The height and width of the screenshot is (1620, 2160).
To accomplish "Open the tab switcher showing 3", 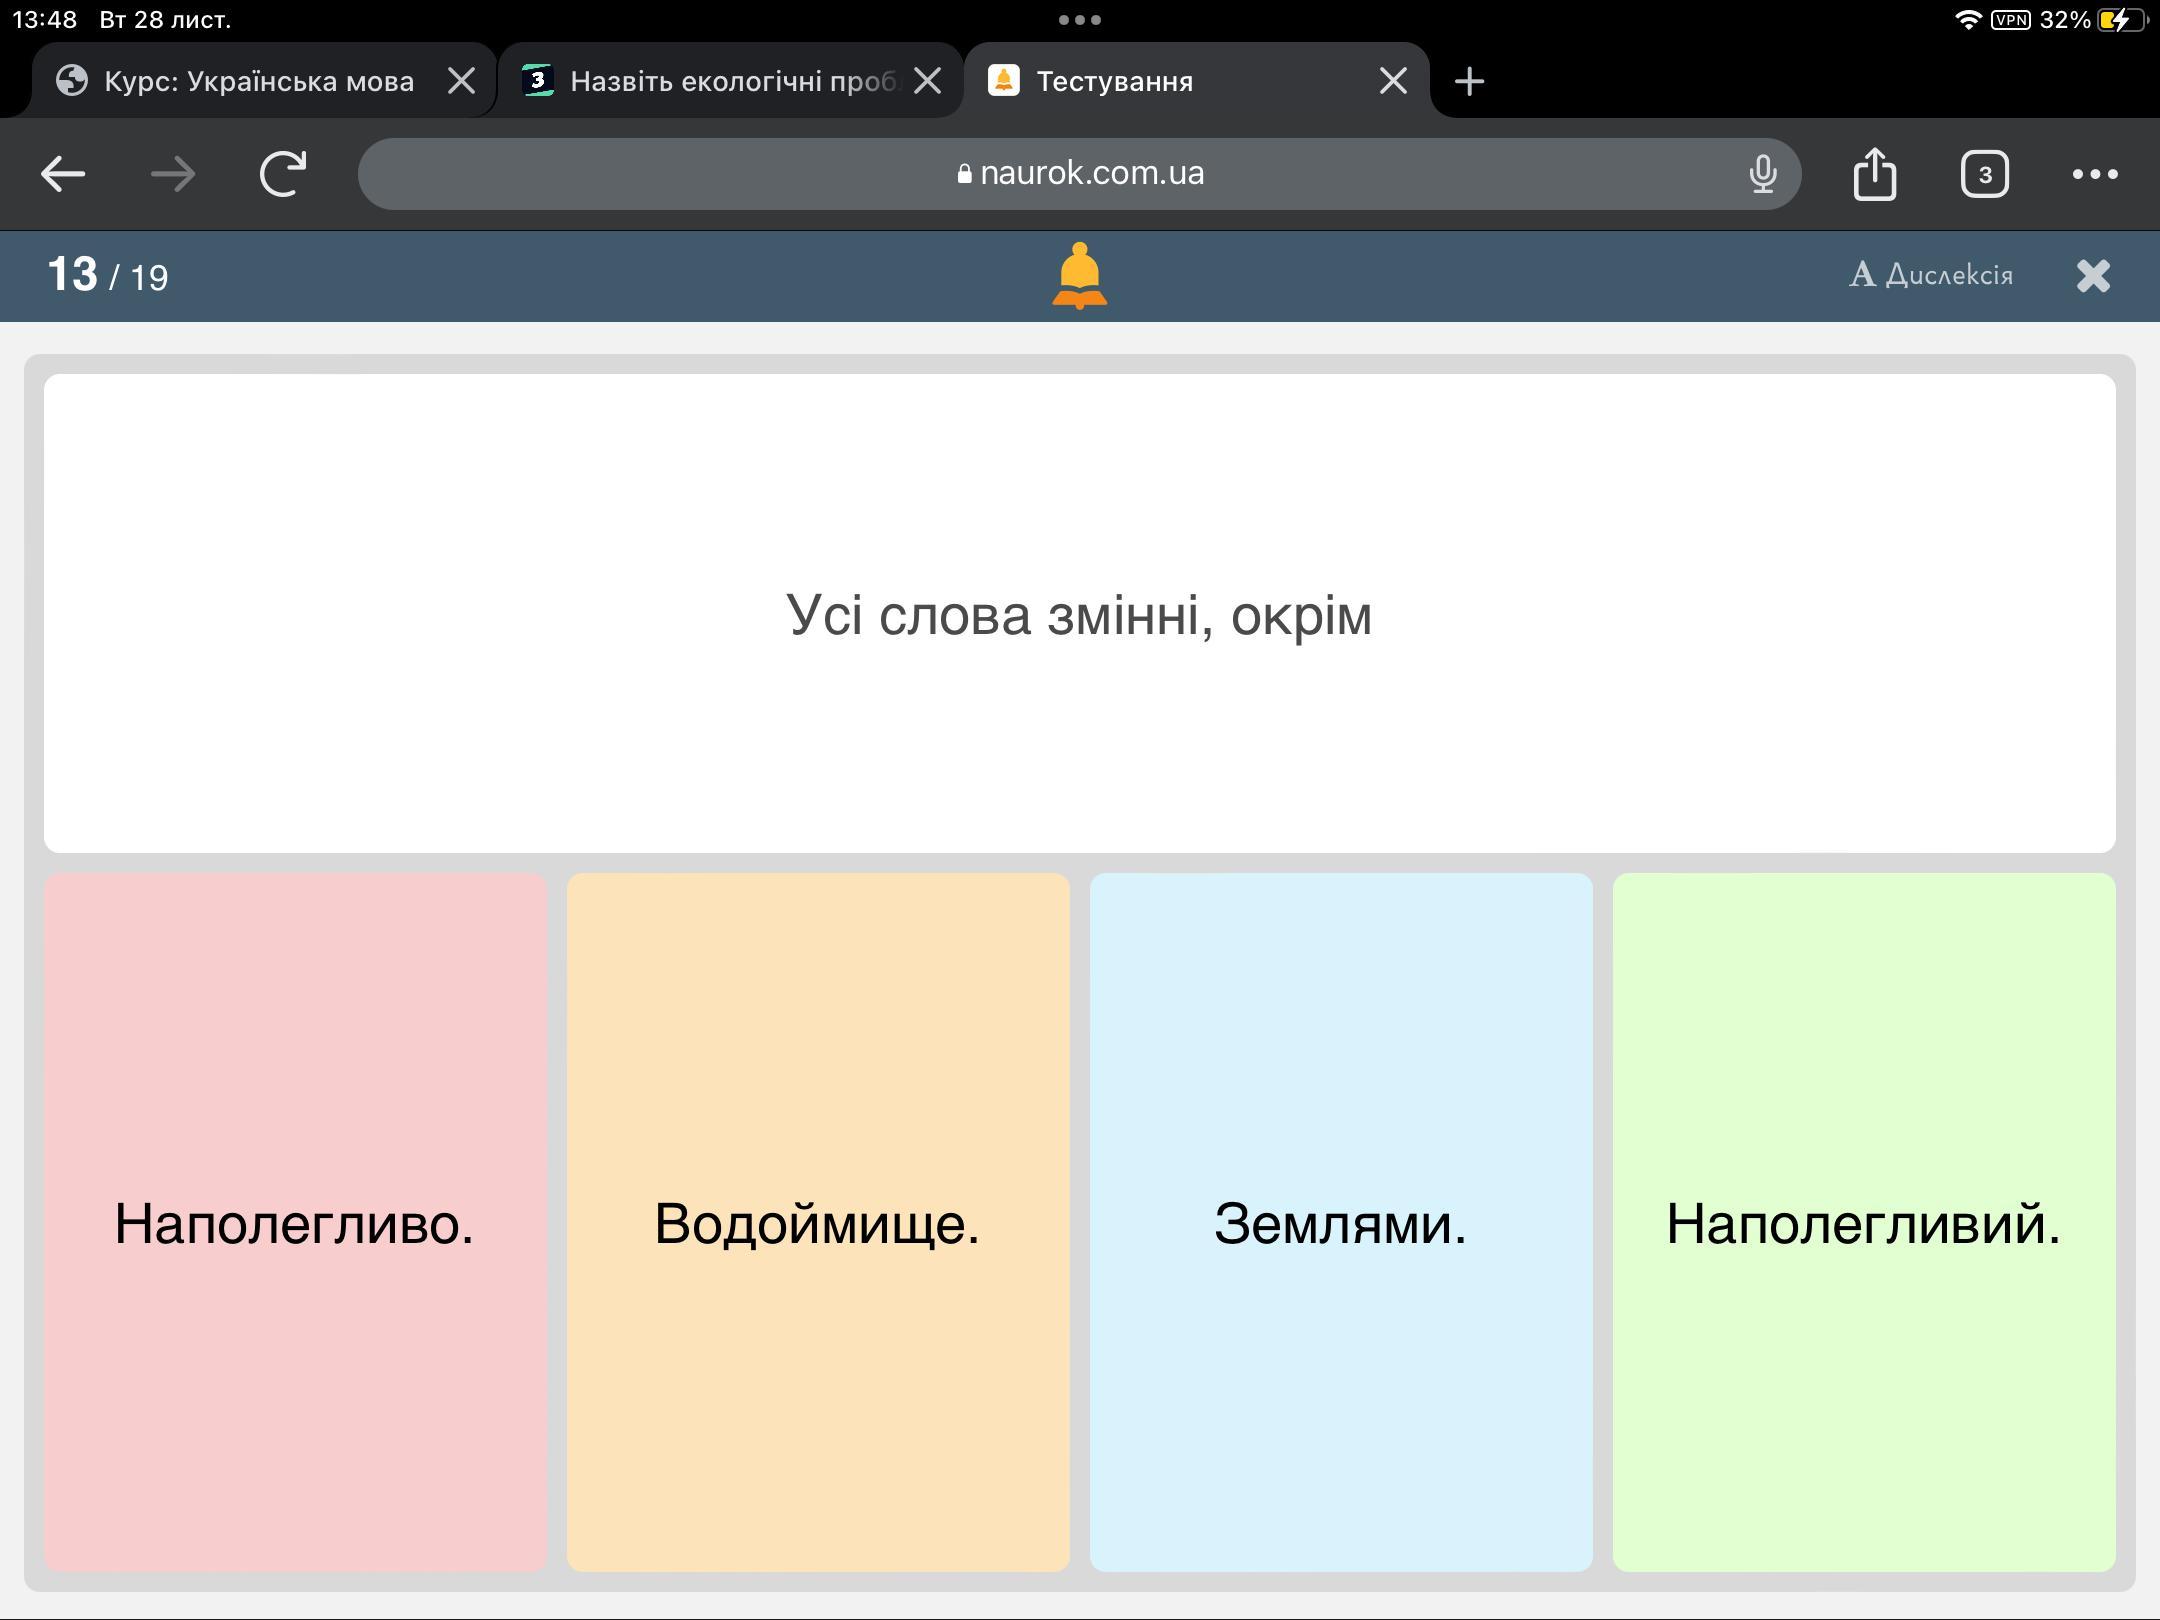I will 1984,174.
